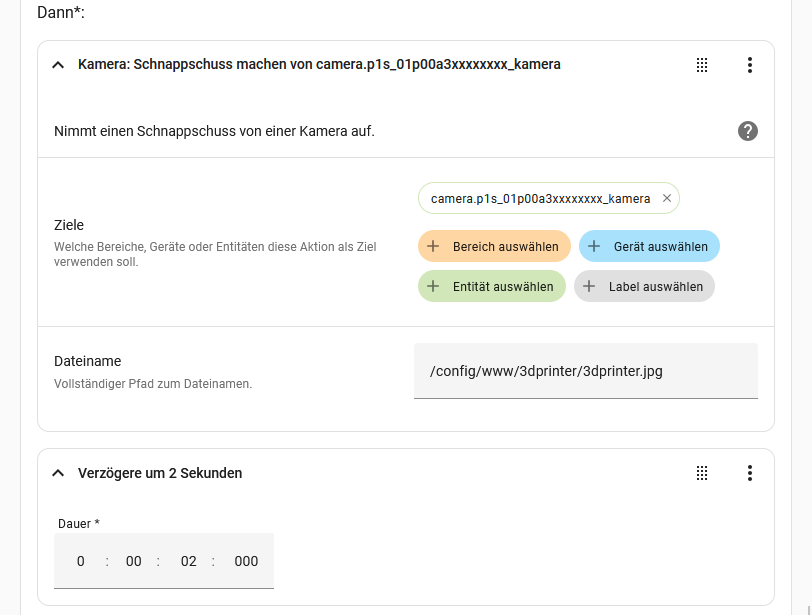Click Entität auswählen button
Screen dimensions: 812x615
click(x=491, y=286)
